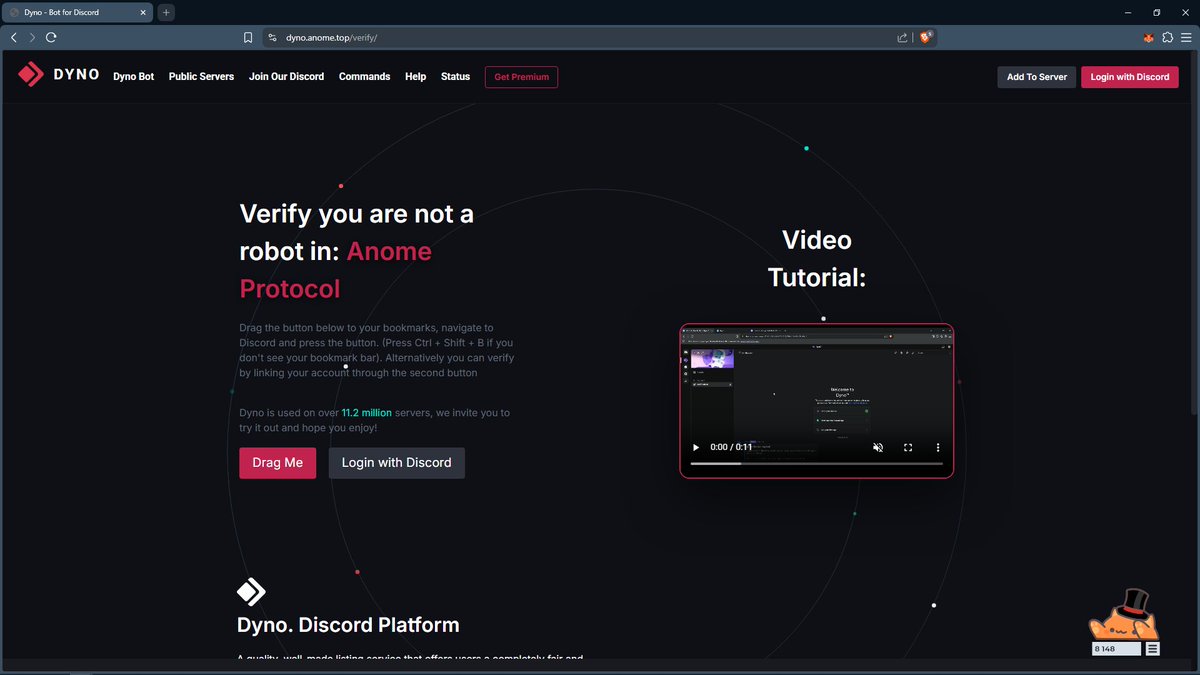
Task: Click the gray Login with Discord button under the text
Action: pyautogui.click(x=396, y=463)
